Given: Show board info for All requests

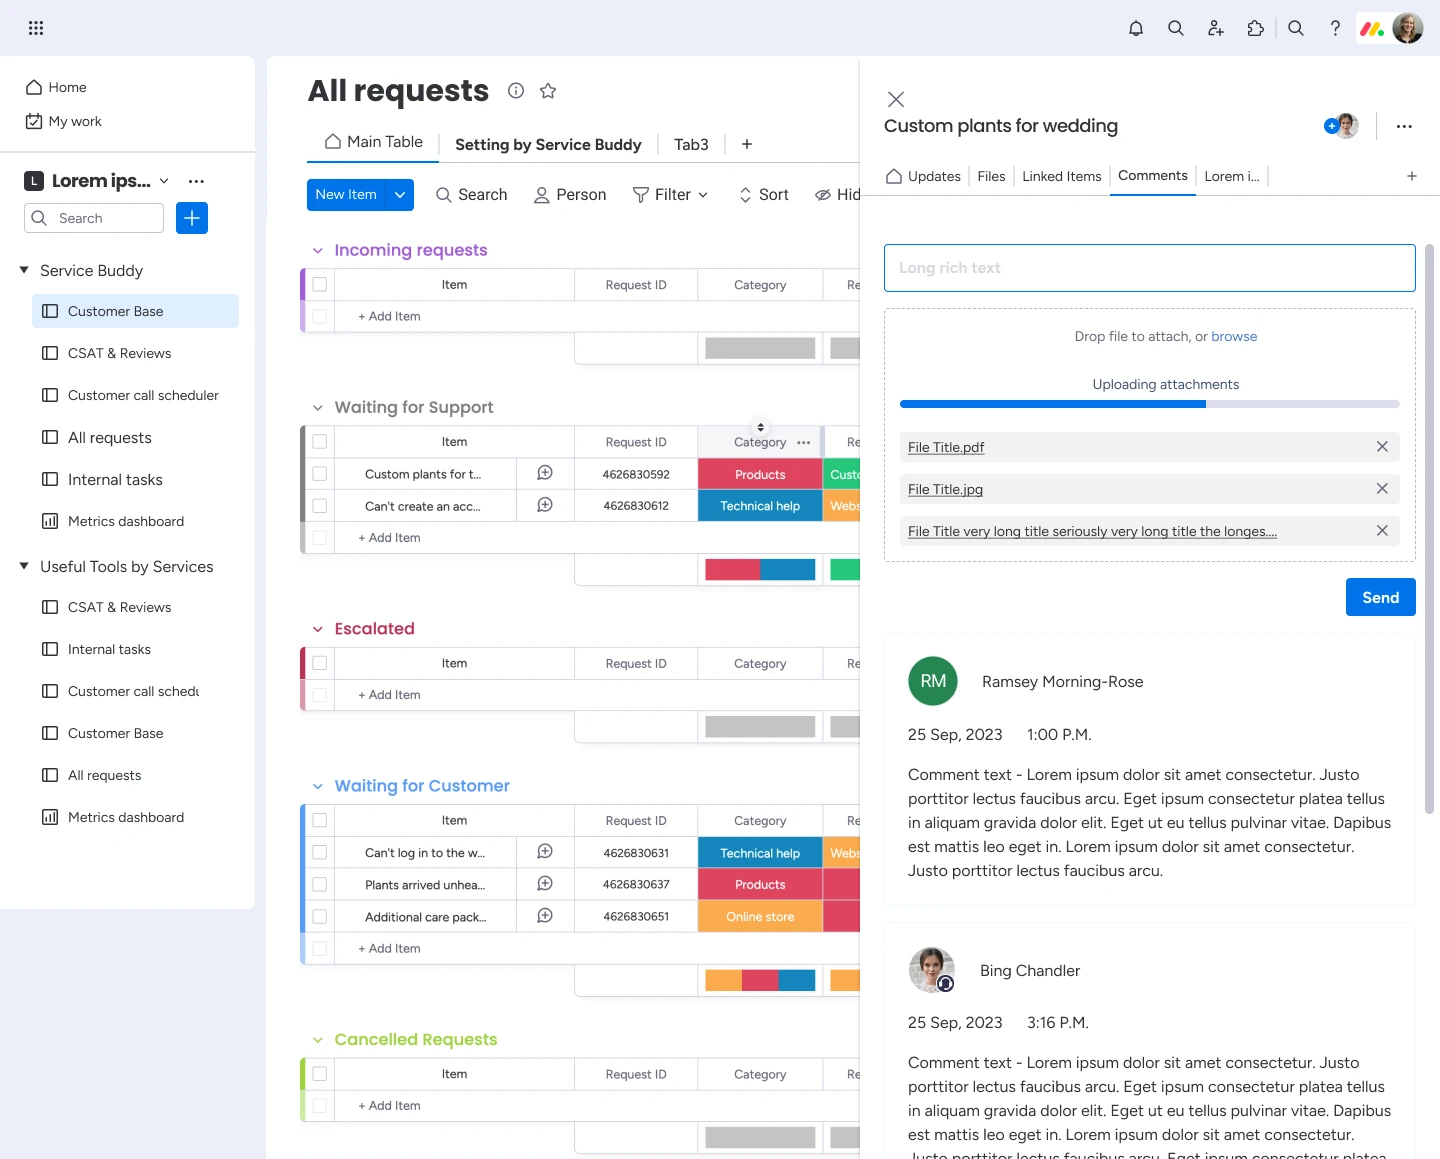Looking at the screenshot, I should [516, 91].
